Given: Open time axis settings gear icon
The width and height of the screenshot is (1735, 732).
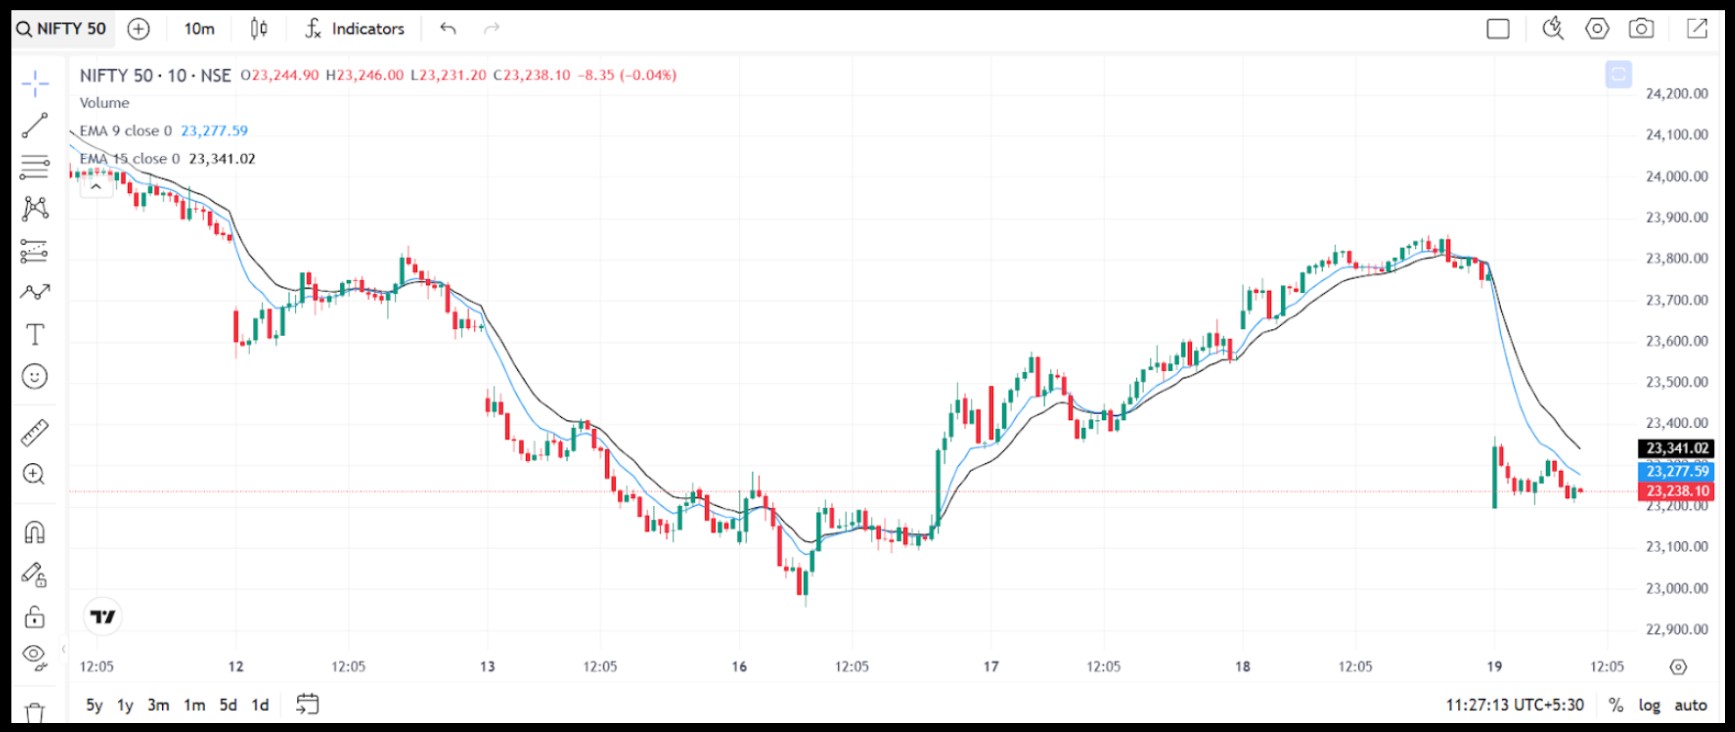Looking at the screenshot, I should tap(1679, 667).
